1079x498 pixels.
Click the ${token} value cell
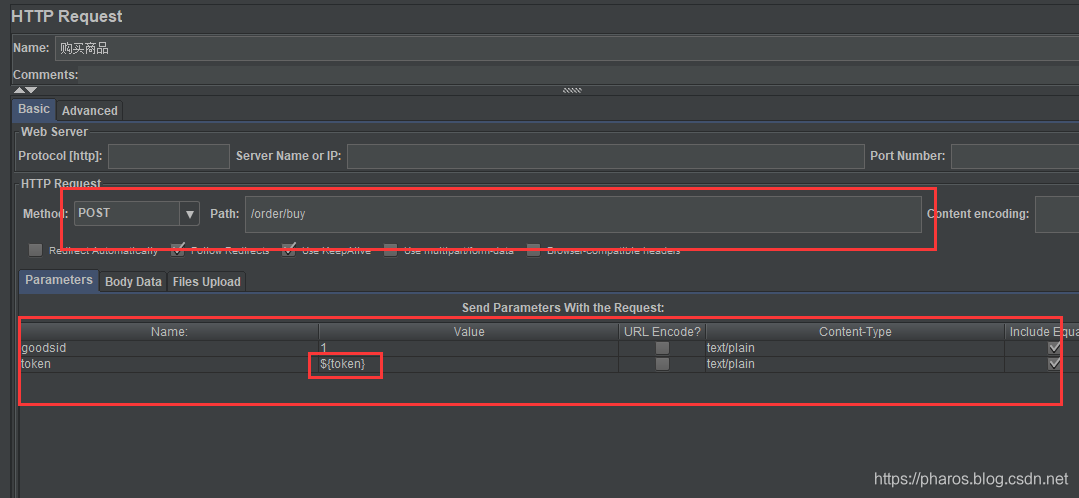click(x=468, y=364)
